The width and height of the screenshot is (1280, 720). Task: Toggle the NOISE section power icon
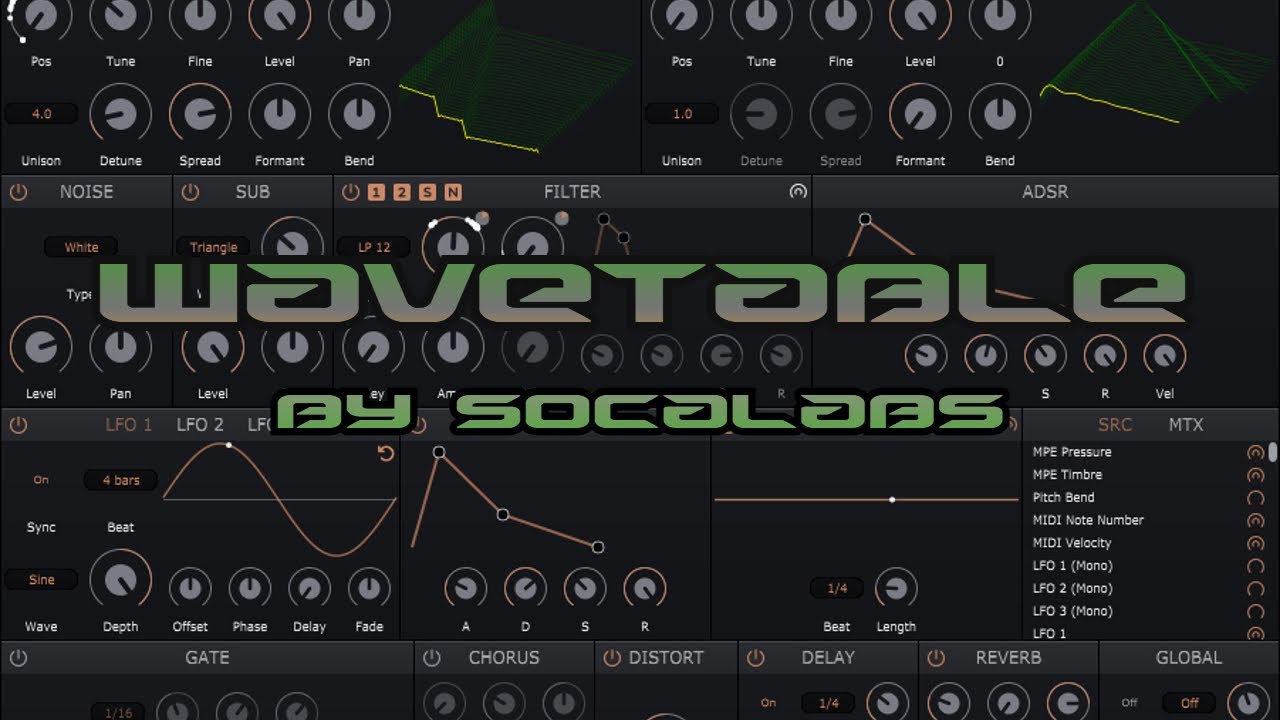pos(18,192)
